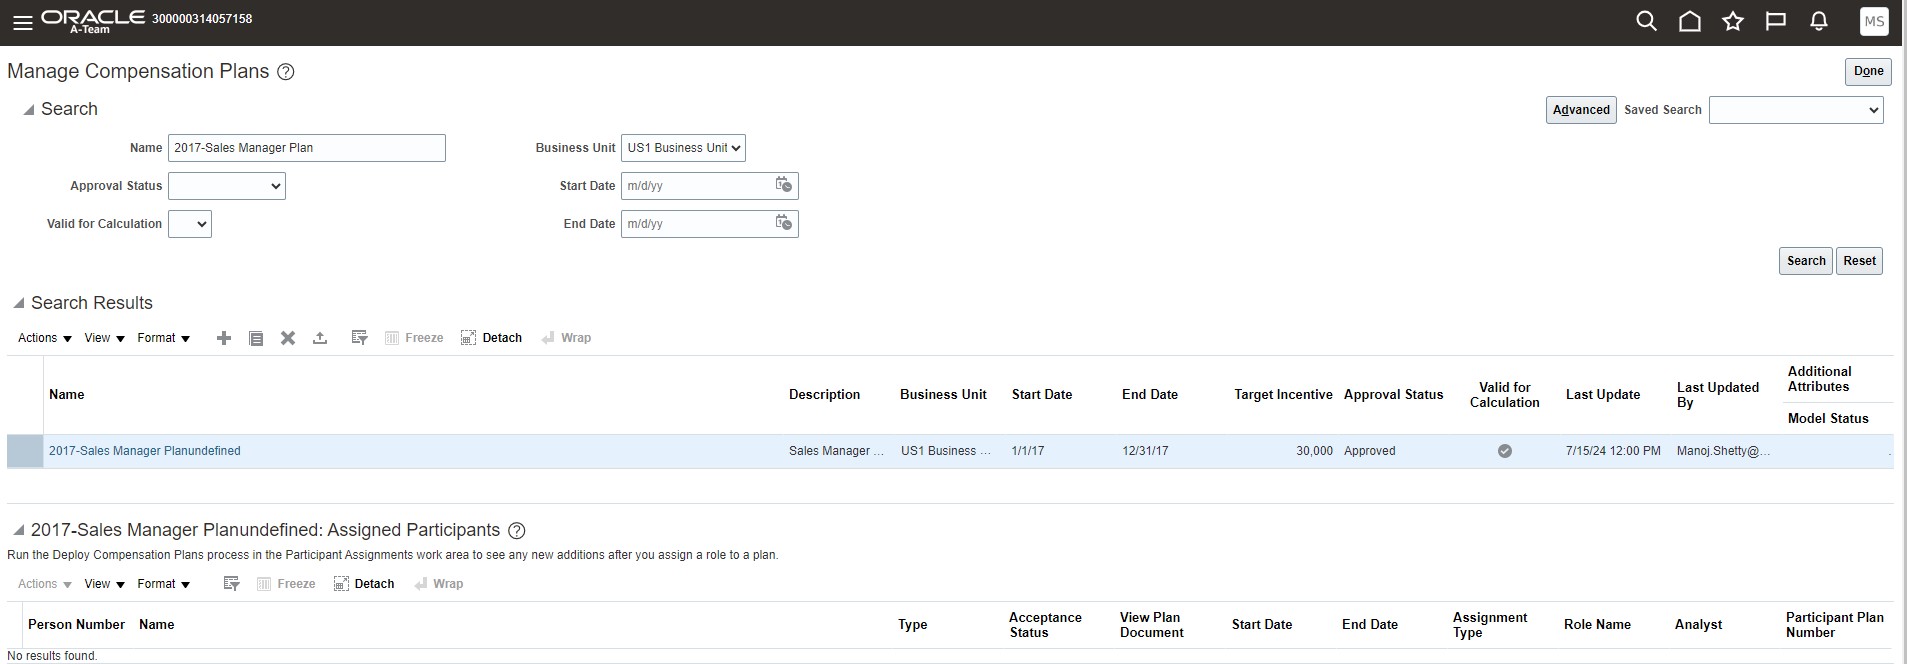1907x664 pixels.
Task: Open Format menu in Search Results
Action: (164, 338)
